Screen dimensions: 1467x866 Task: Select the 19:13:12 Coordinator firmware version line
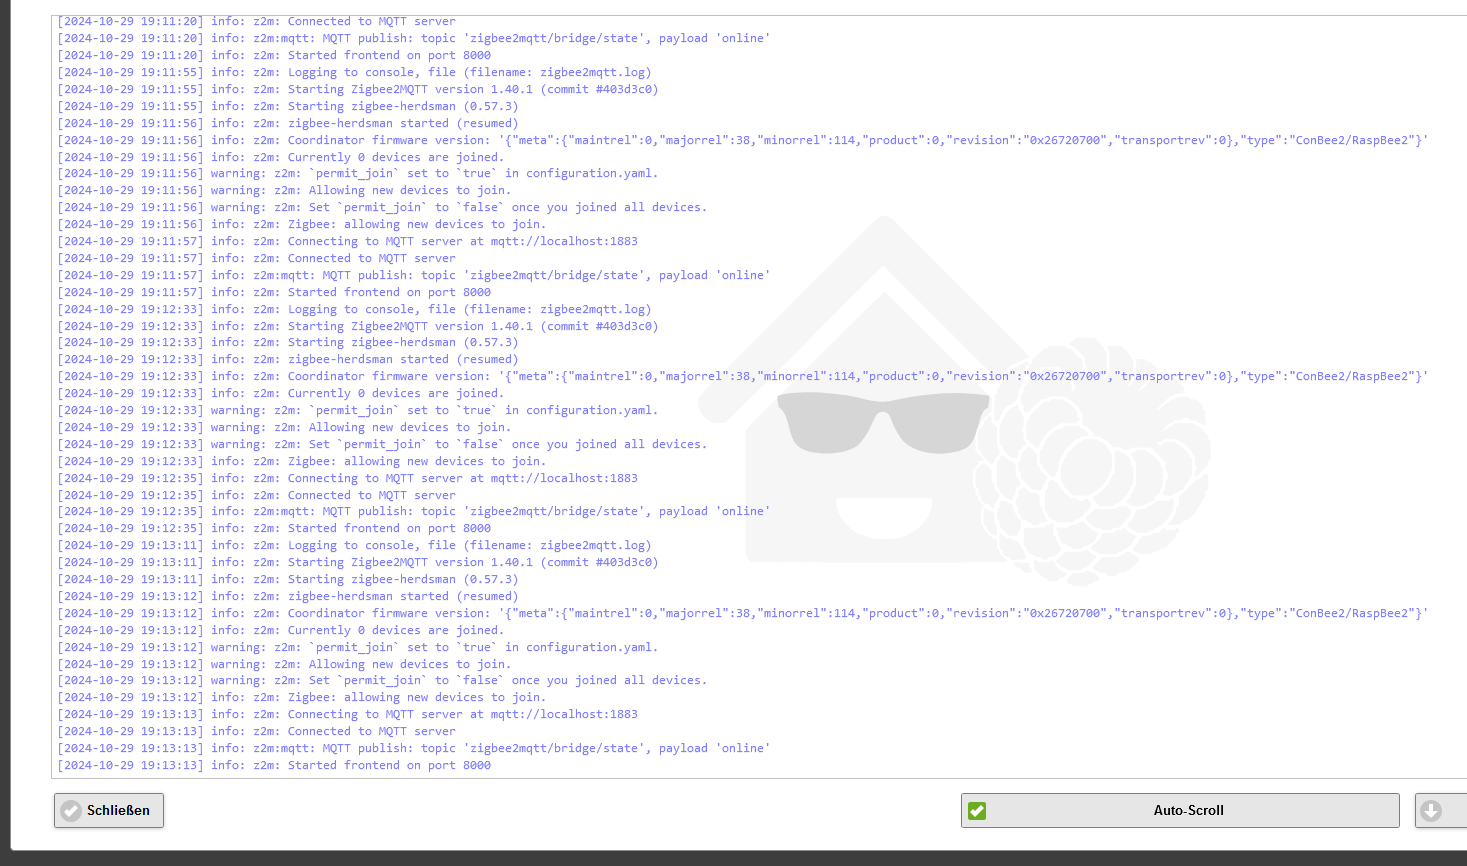(743, 613)
